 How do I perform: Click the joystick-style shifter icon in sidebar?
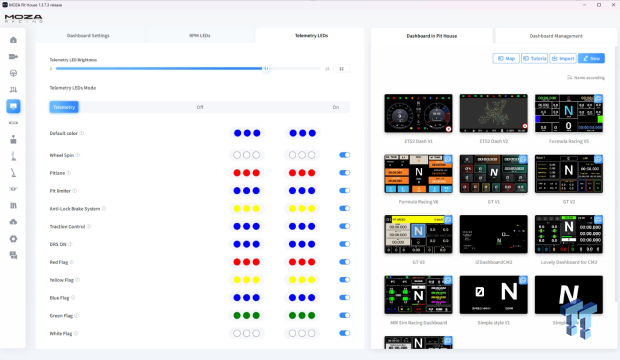coord(13,140)
